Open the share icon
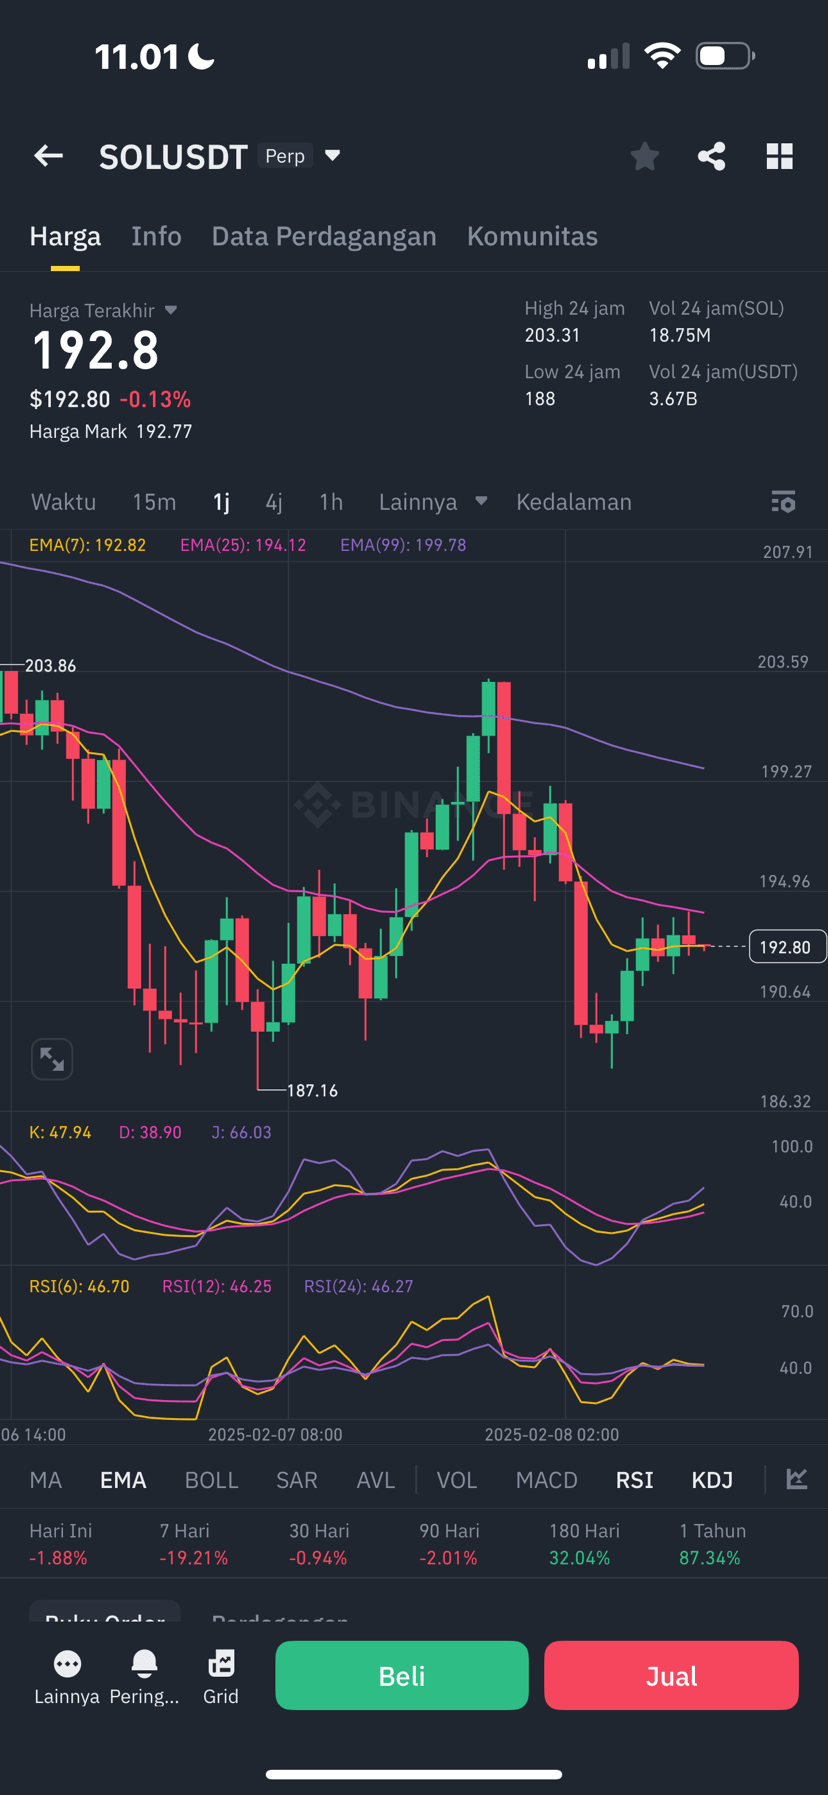This screenshot has height=1795, width=828. point(711,156)
